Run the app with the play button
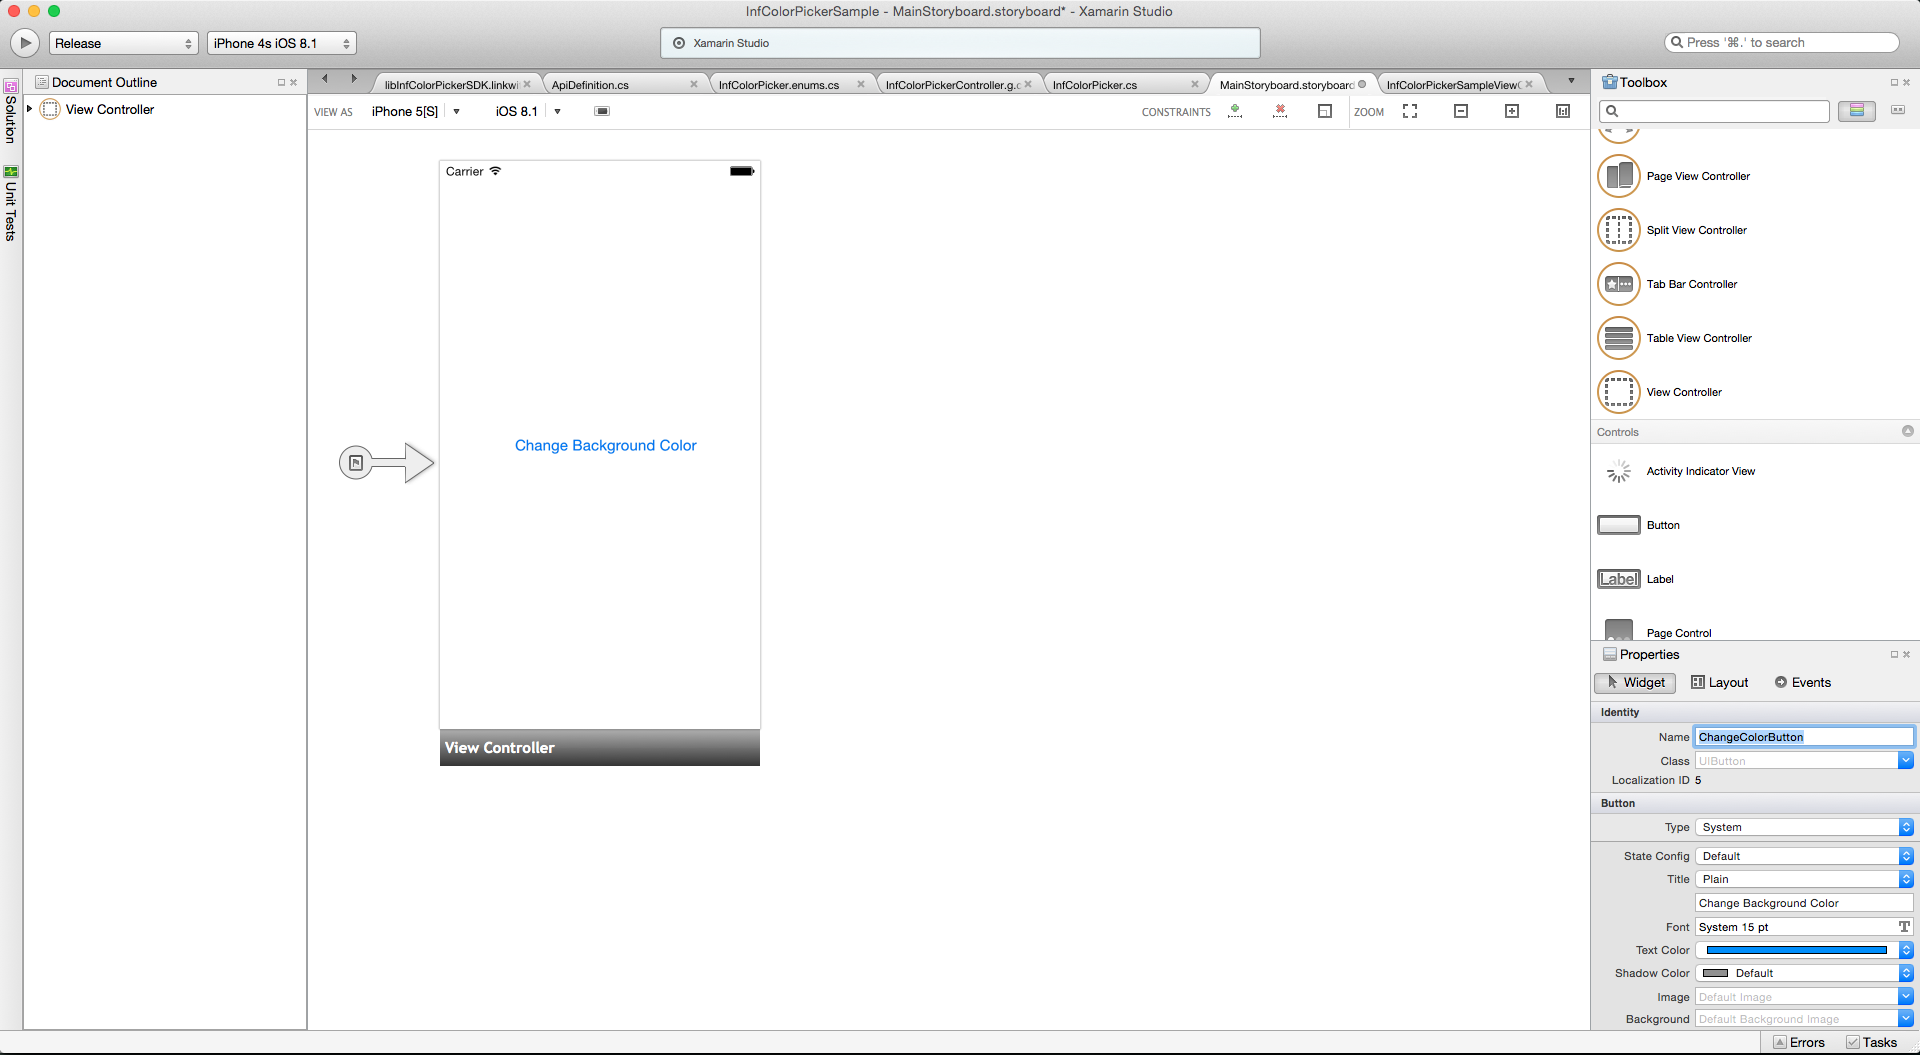This screenshot has width=1920, height=1055. coord(24,43)
